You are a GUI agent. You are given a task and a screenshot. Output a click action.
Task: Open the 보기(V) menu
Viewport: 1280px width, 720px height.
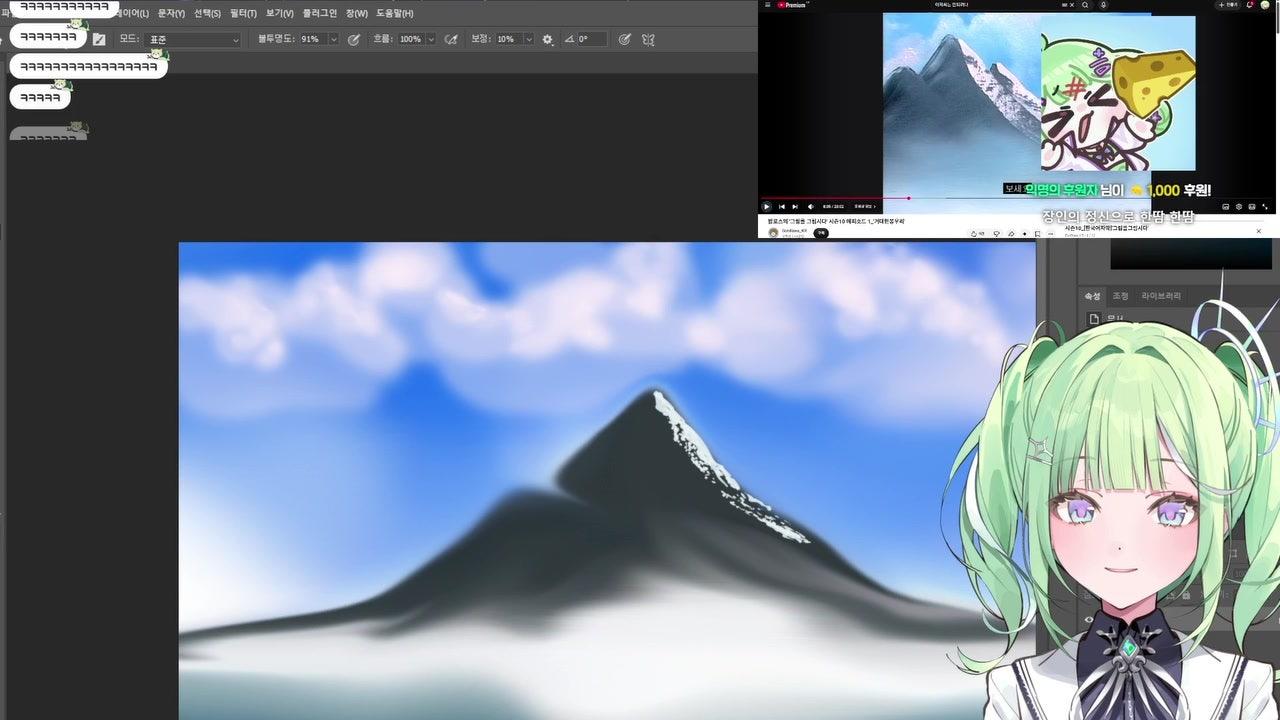[280, 13]
